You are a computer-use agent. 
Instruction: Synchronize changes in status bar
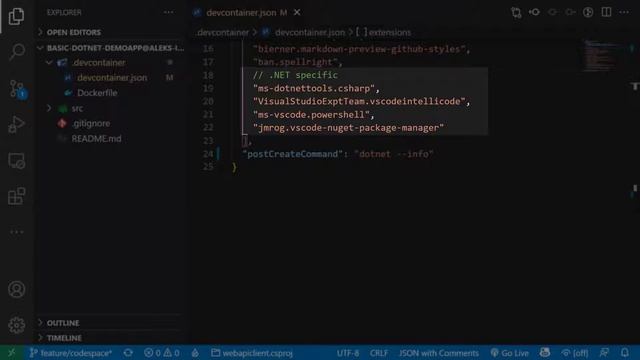(x=128, y=353)
